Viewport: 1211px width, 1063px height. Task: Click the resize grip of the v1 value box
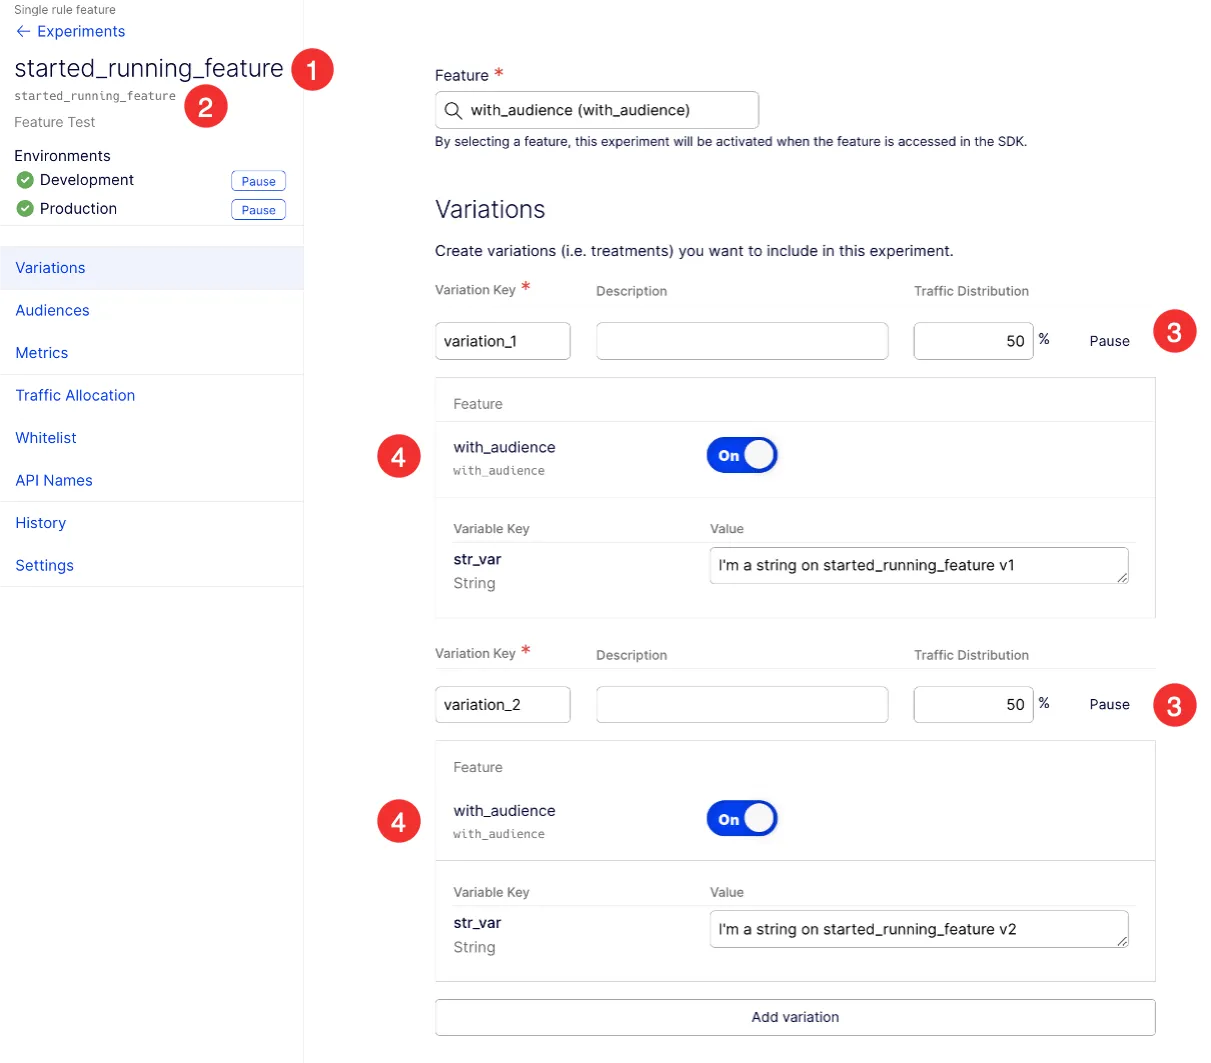click(1122, 577)
